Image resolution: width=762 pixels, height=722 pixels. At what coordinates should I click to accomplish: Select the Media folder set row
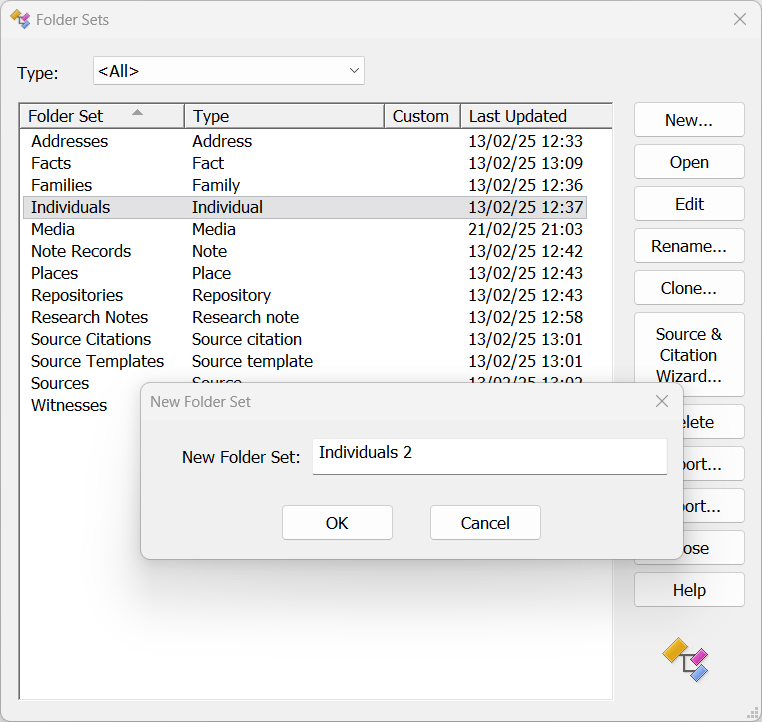[x=305, y=229]
